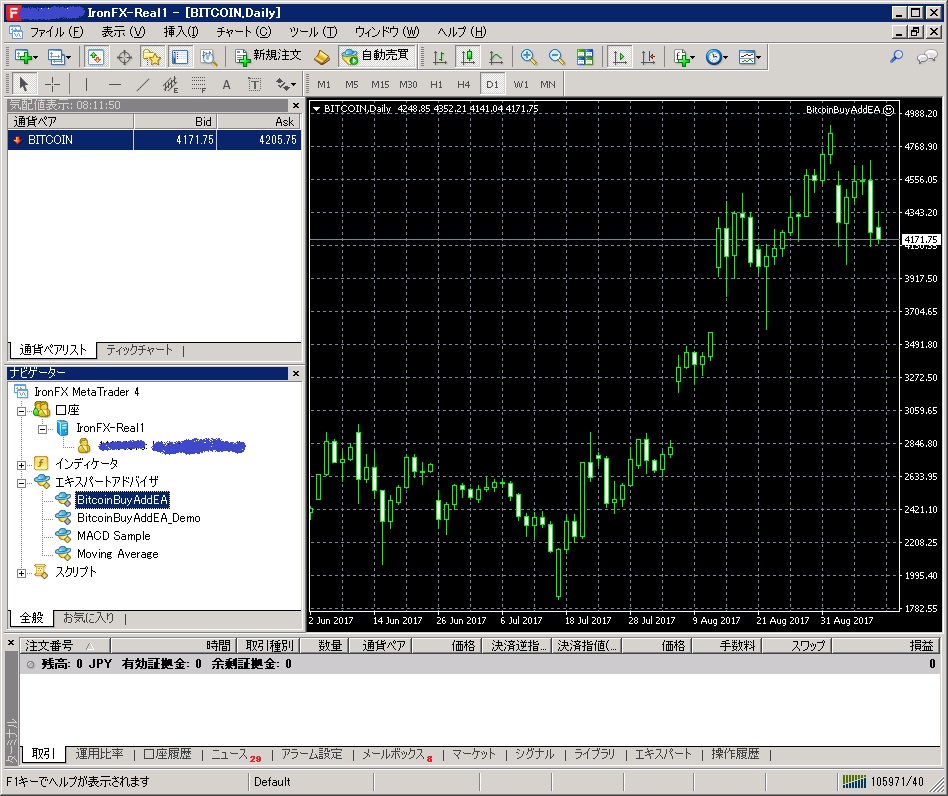This screenshot has width=948, height=796.
Task: Click the 新規注文 new order button
Action: click(x=267, y=56)
